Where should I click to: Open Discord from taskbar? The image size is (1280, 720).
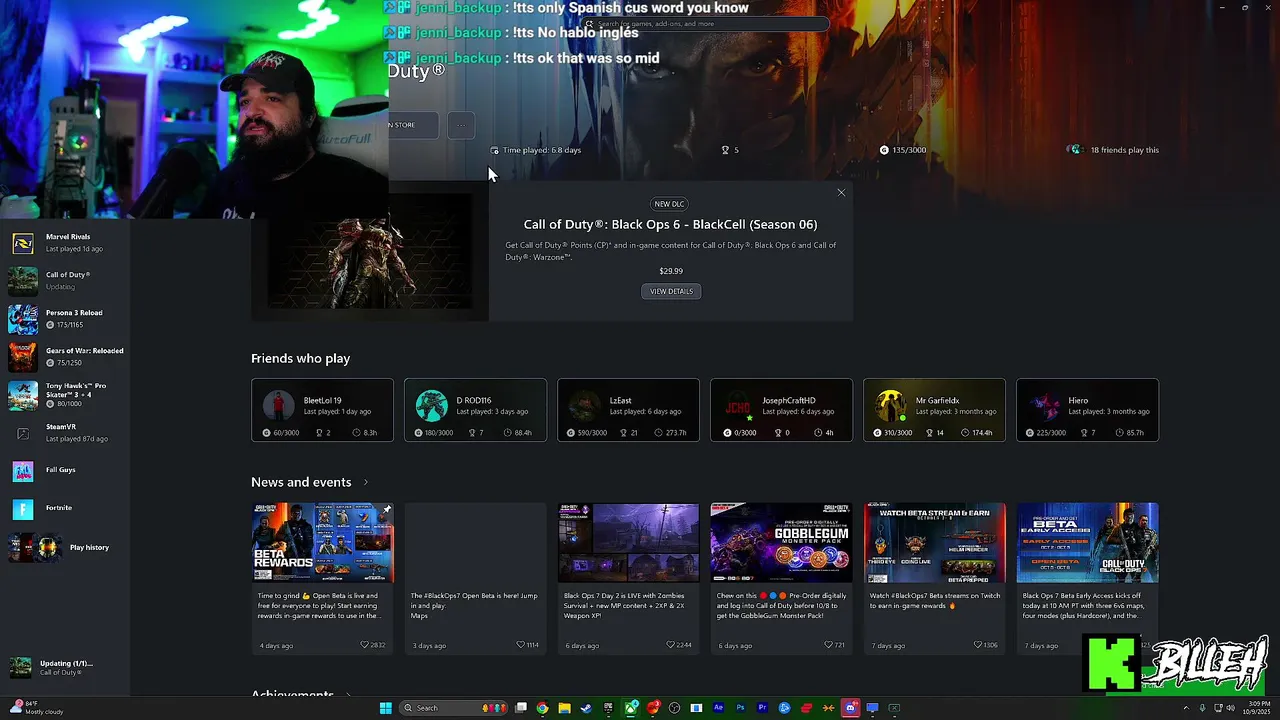click(x=850, y=708)
